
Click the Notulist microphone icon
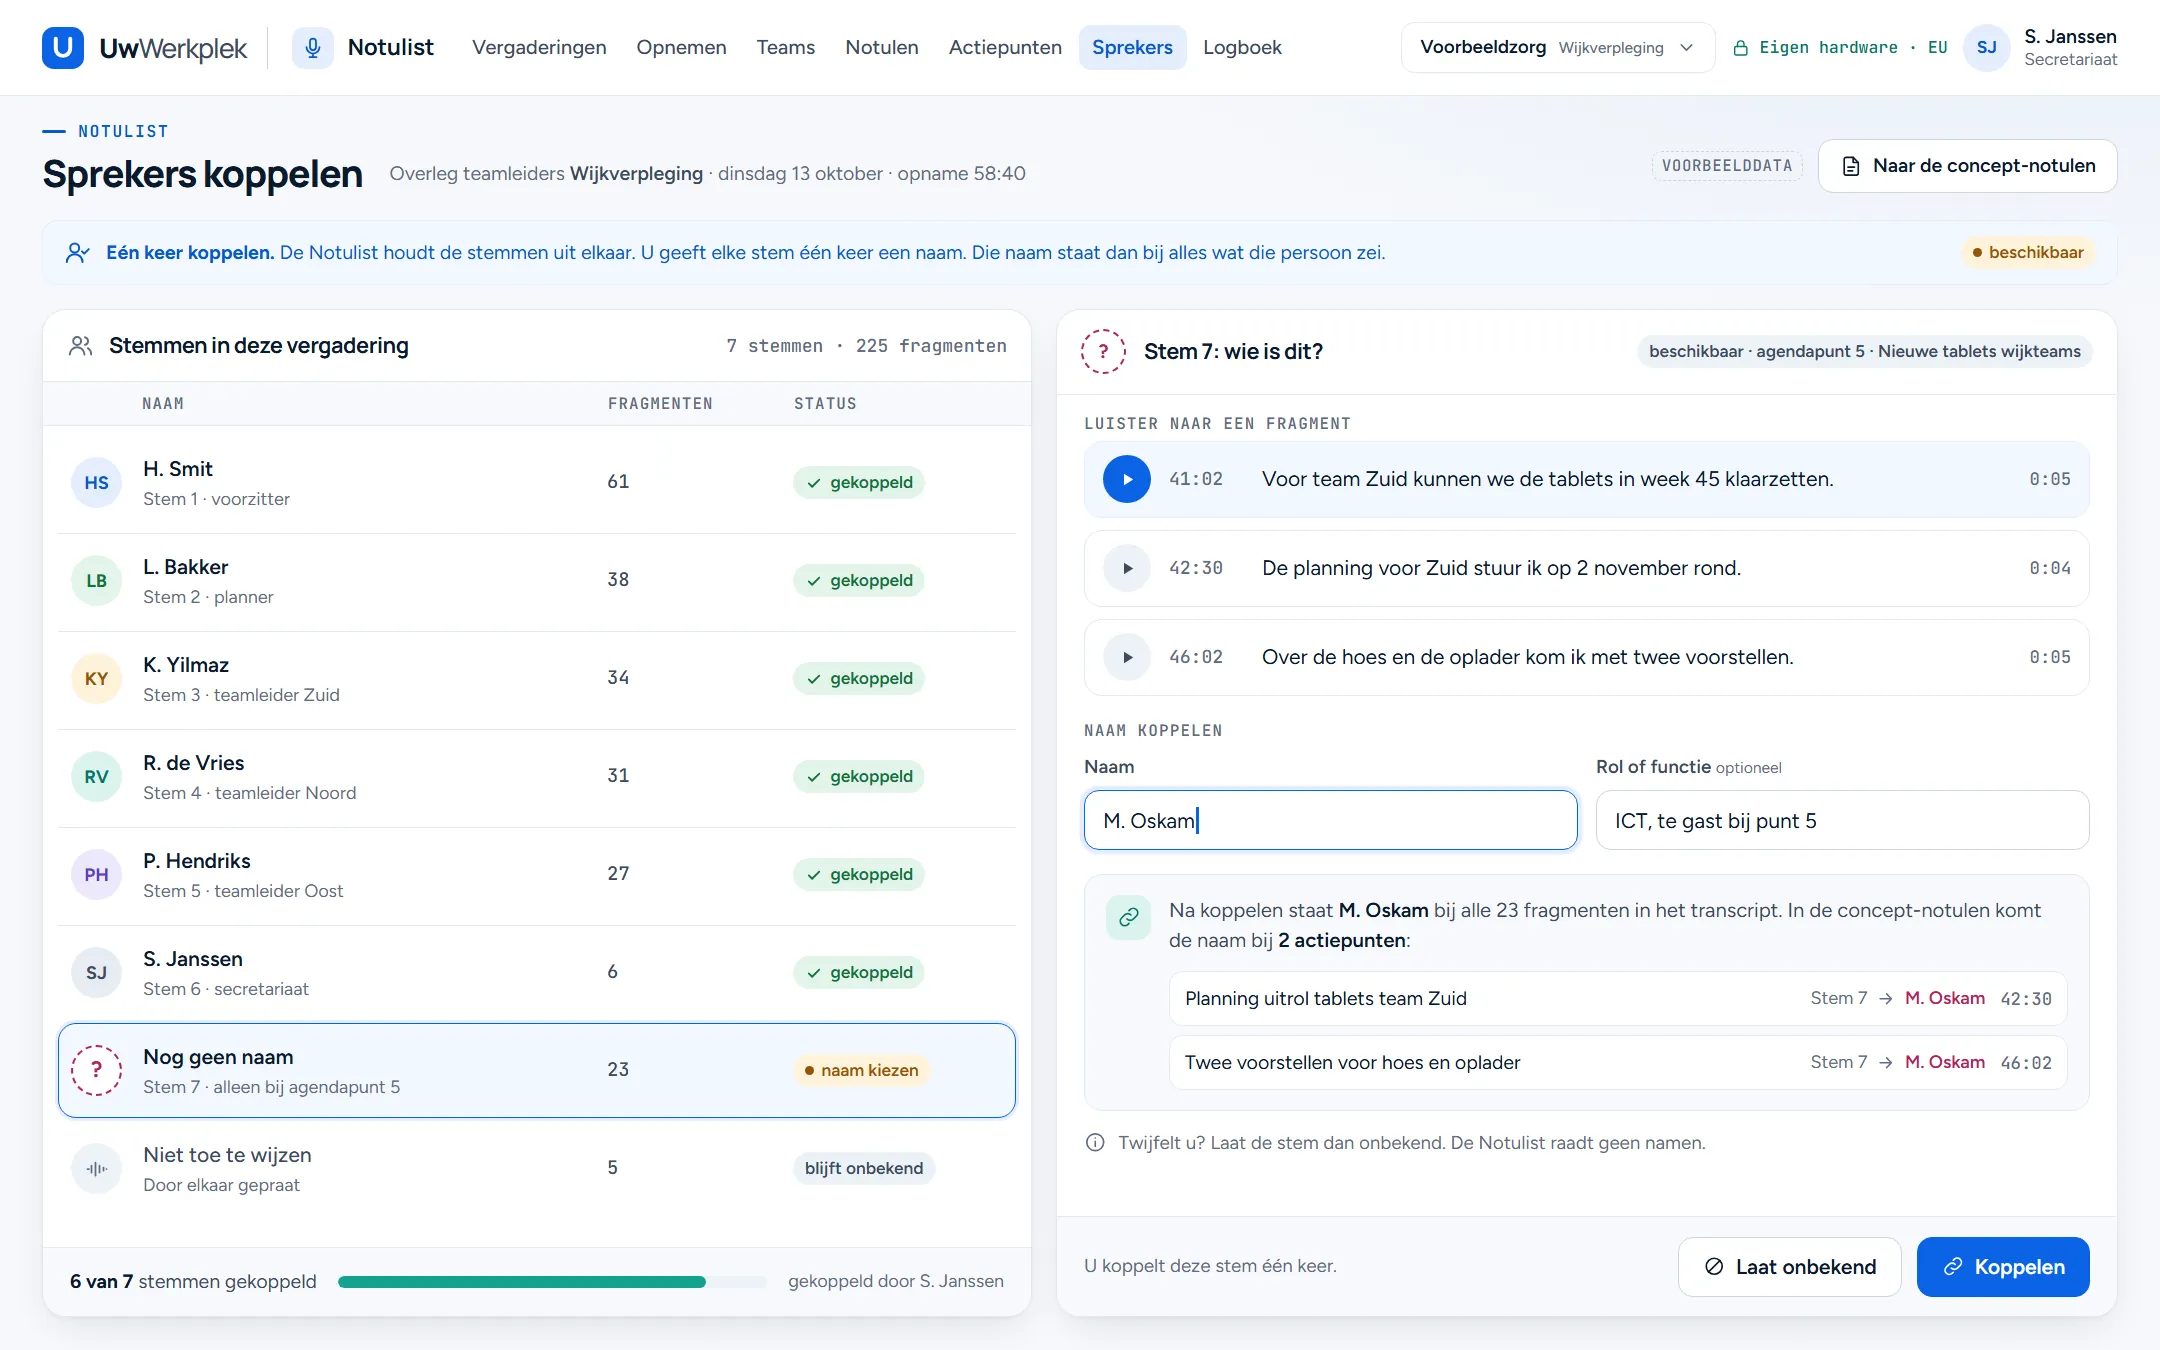(313, 47)
